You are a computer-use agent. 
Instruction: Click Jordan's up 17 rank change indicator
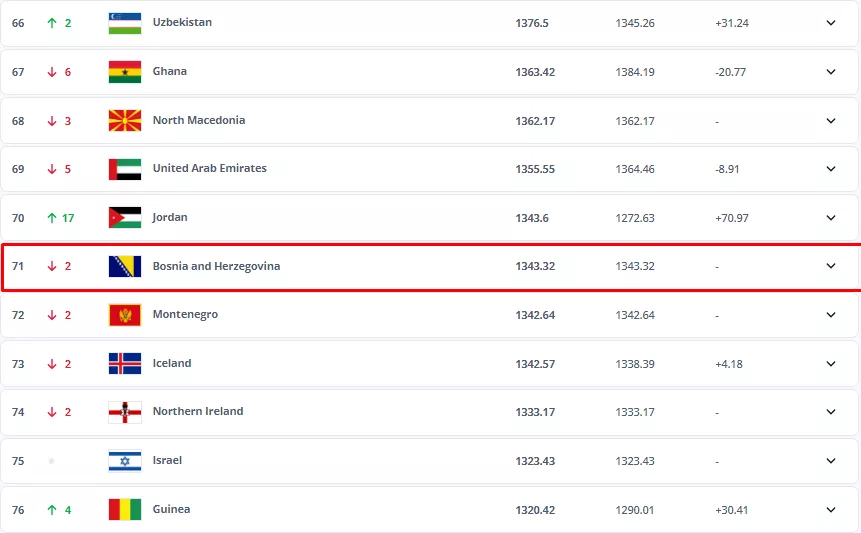click(60, 218)
